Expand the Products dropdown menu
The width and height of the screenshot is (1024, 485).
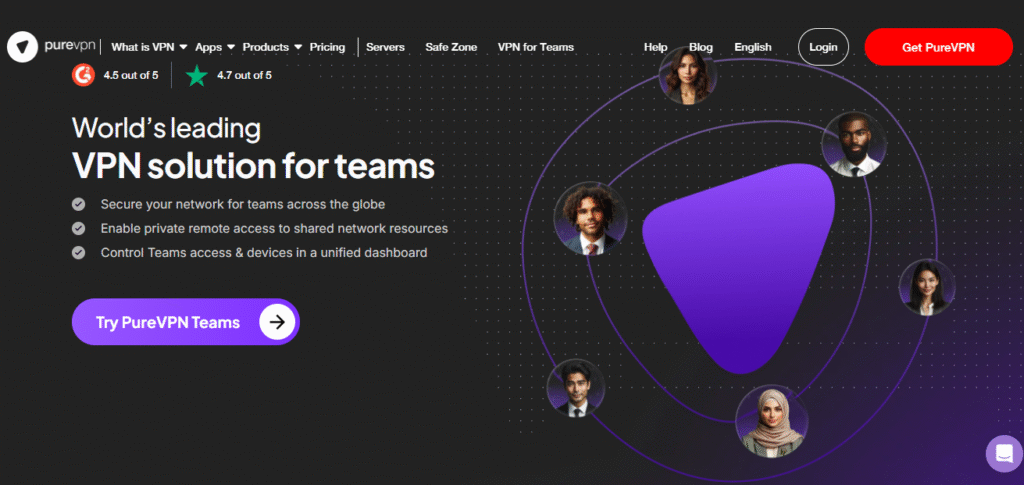point(272,47)
